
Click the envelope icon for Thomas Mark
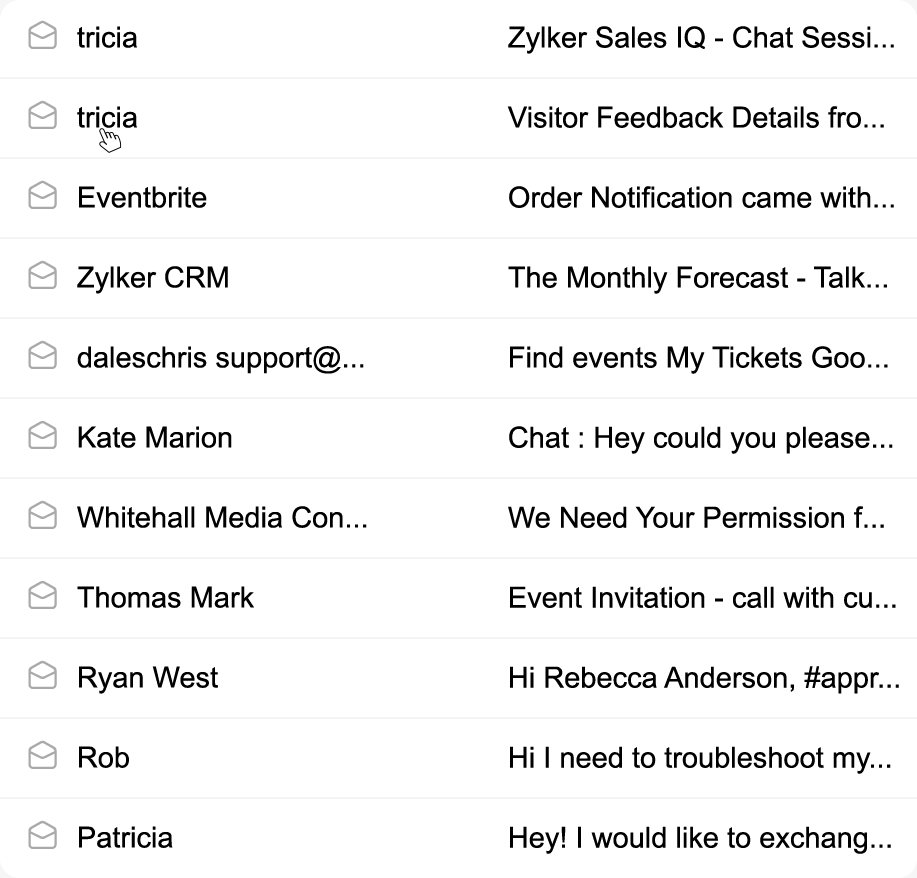point(42,597)
